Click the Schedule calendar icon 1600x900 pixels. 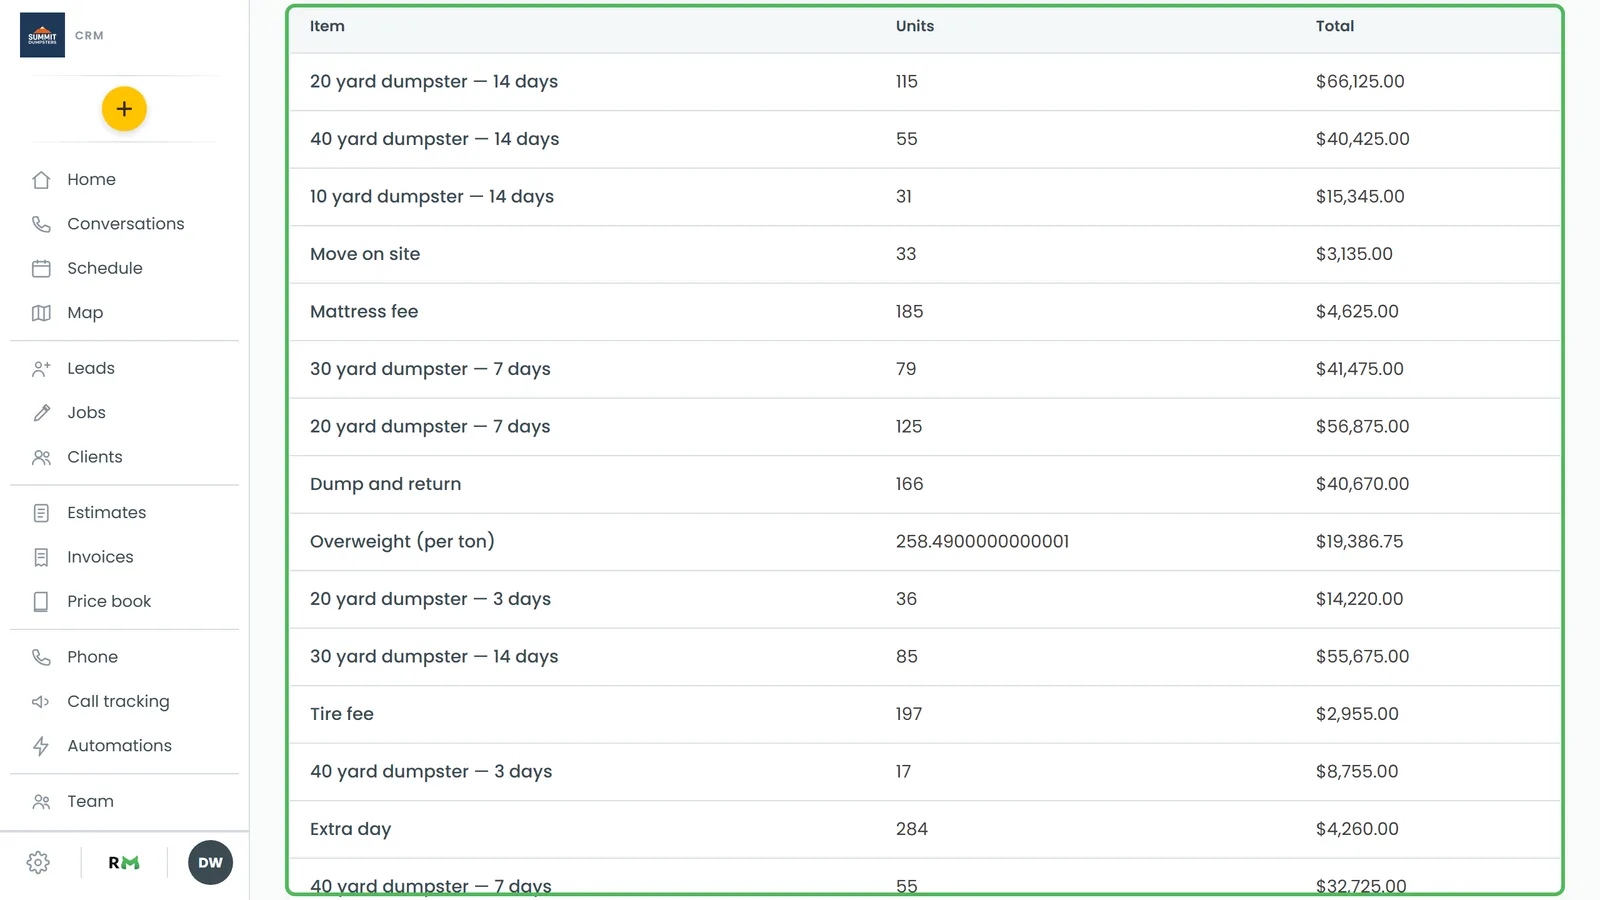41,268
